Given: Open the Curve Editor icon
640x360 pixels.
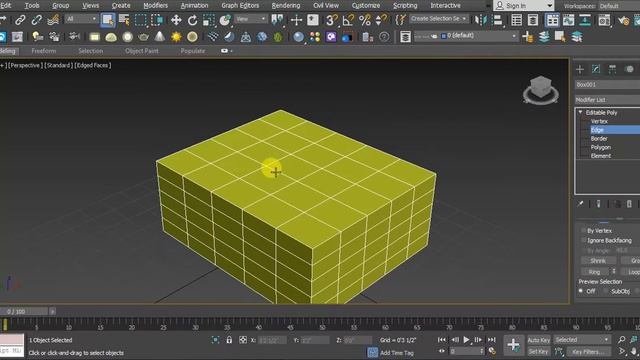Looking at the screenshot, I should 569,20.
